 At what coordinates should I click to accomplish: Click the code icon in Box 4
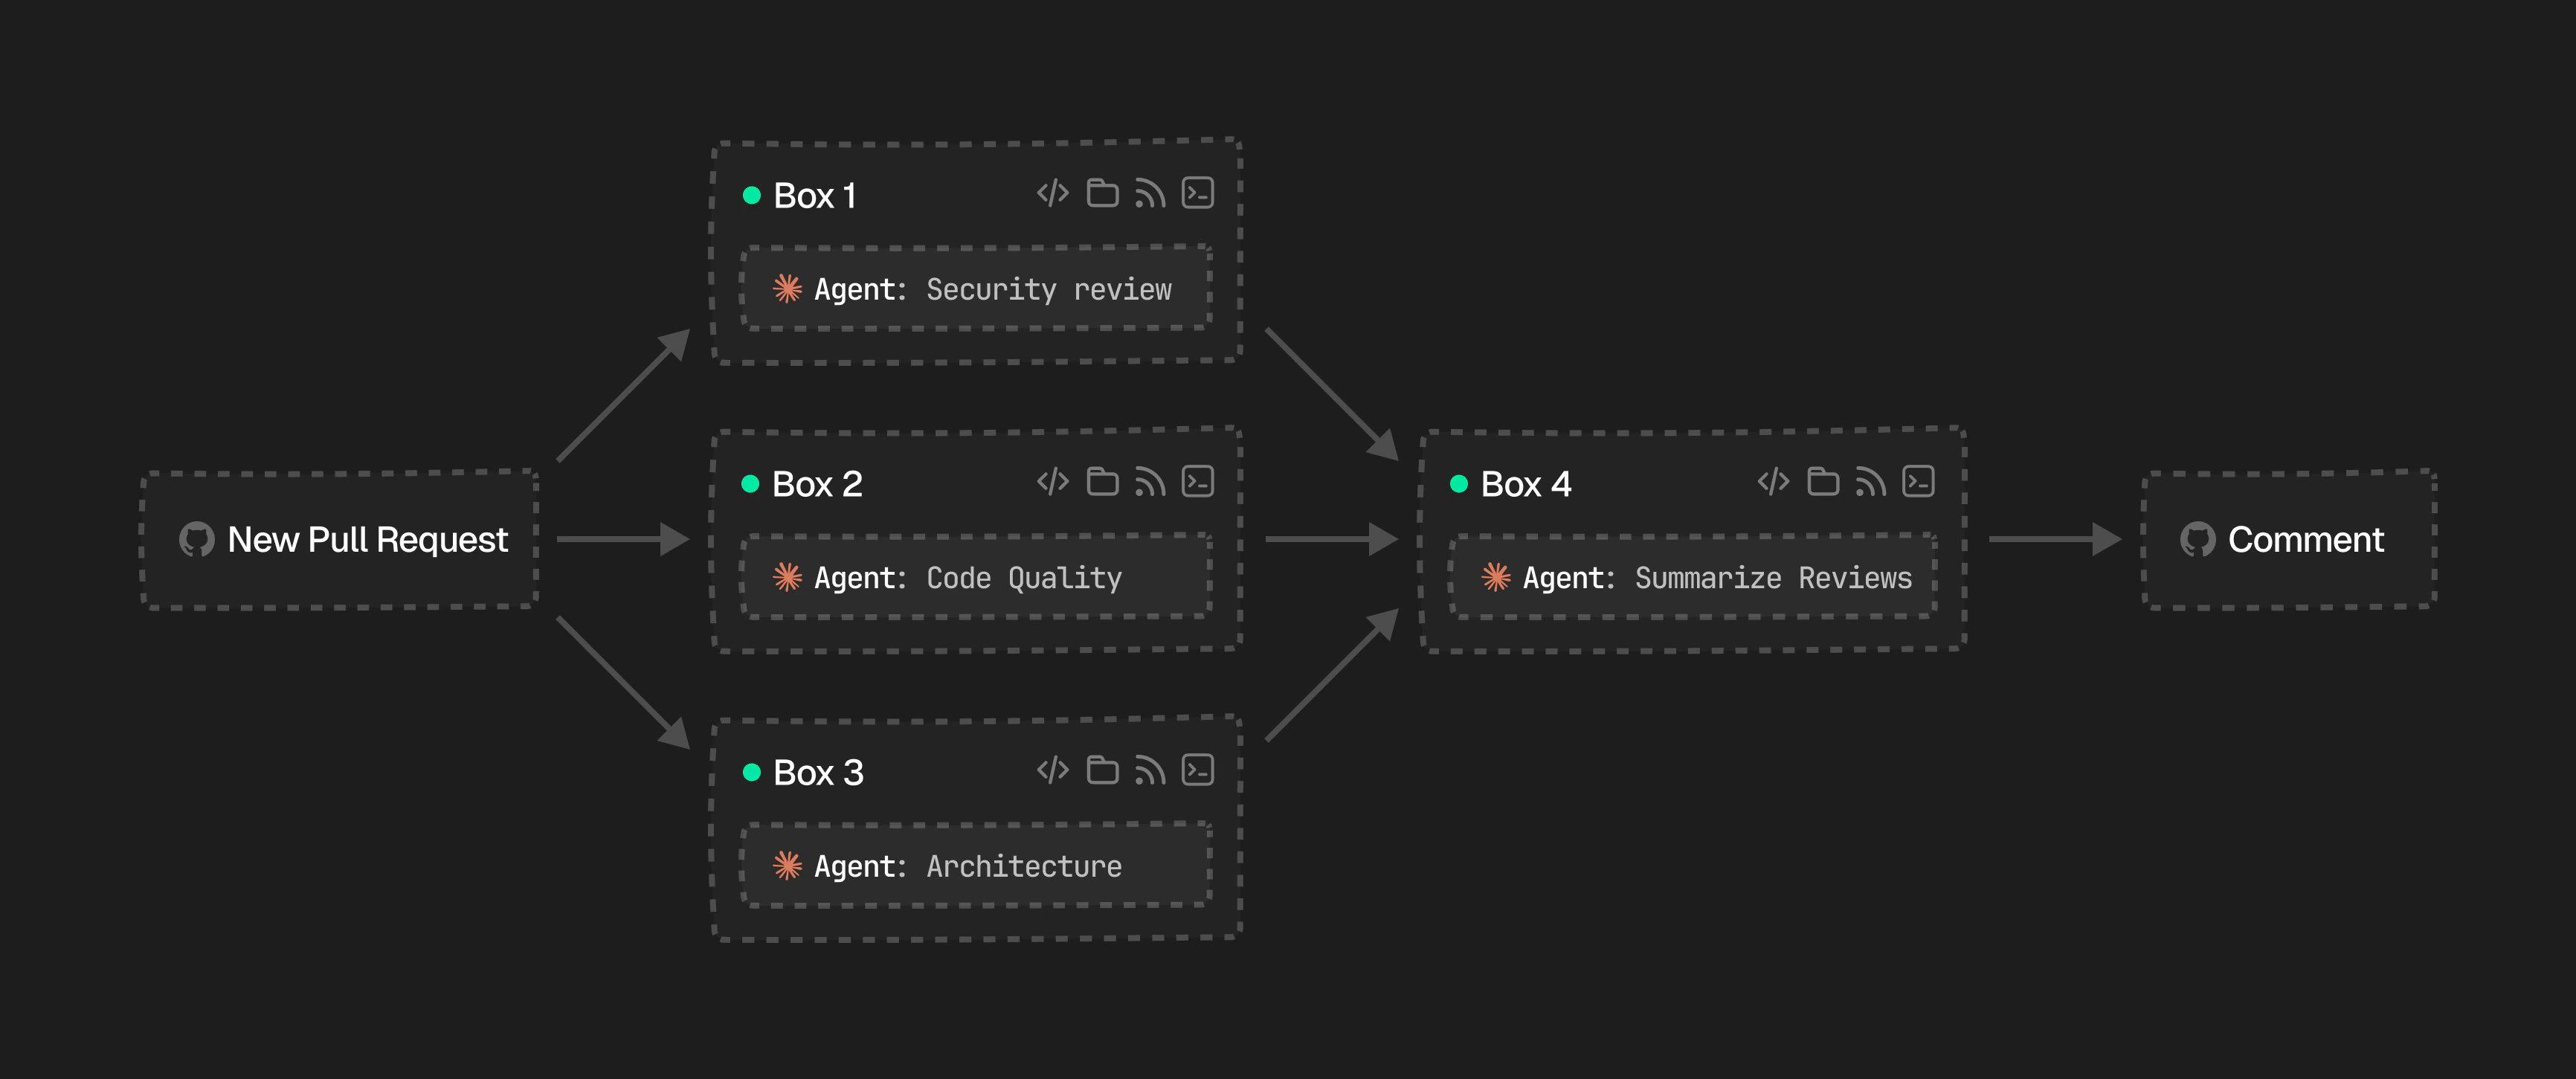click(x=1773, y=482)
